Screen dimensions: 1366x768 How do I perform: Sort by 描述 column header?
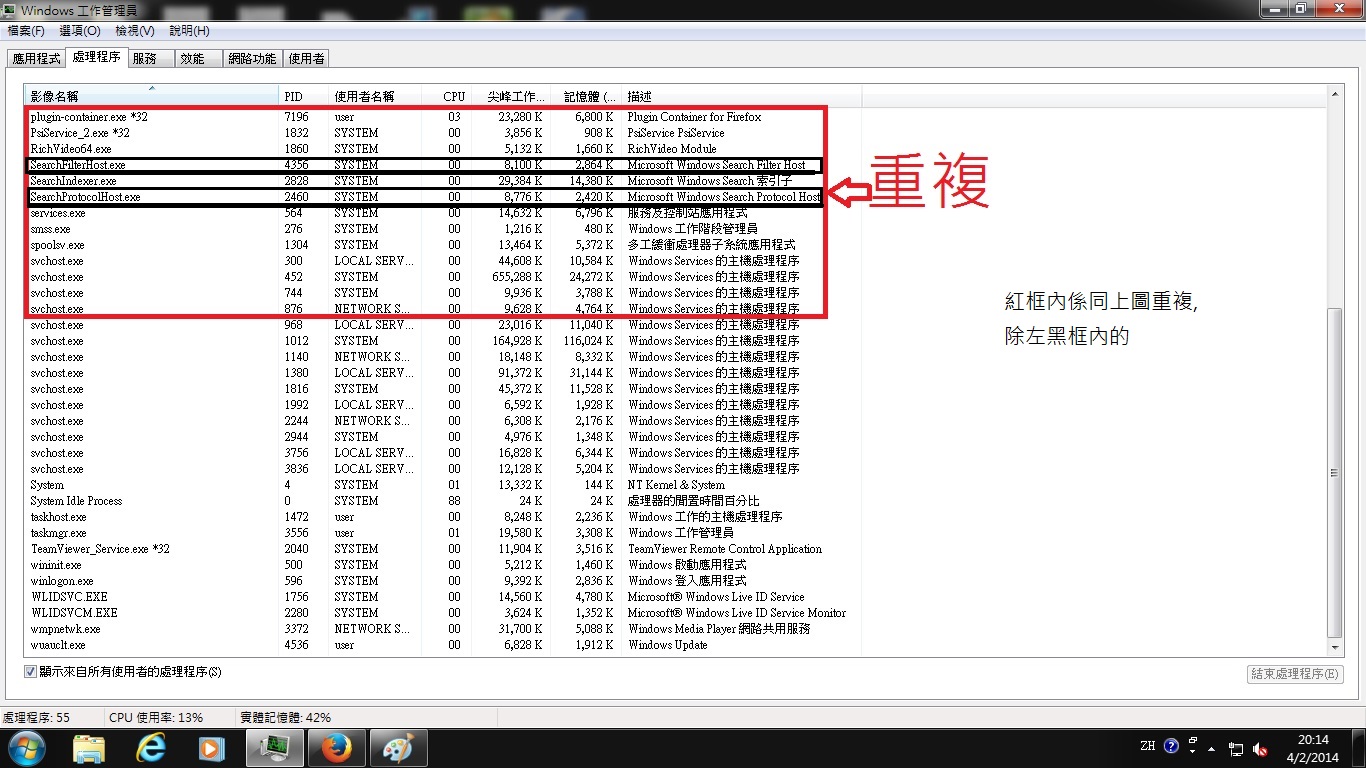coord(741,97)
